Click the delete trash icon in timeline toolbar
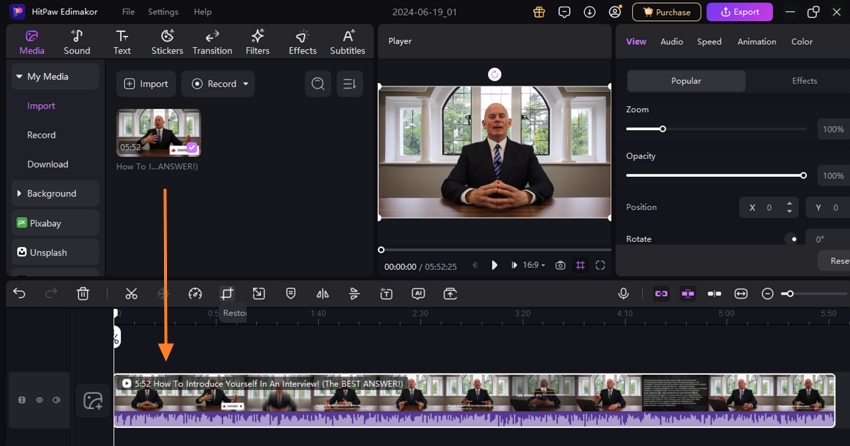850x446 pixels. (83, 294)
